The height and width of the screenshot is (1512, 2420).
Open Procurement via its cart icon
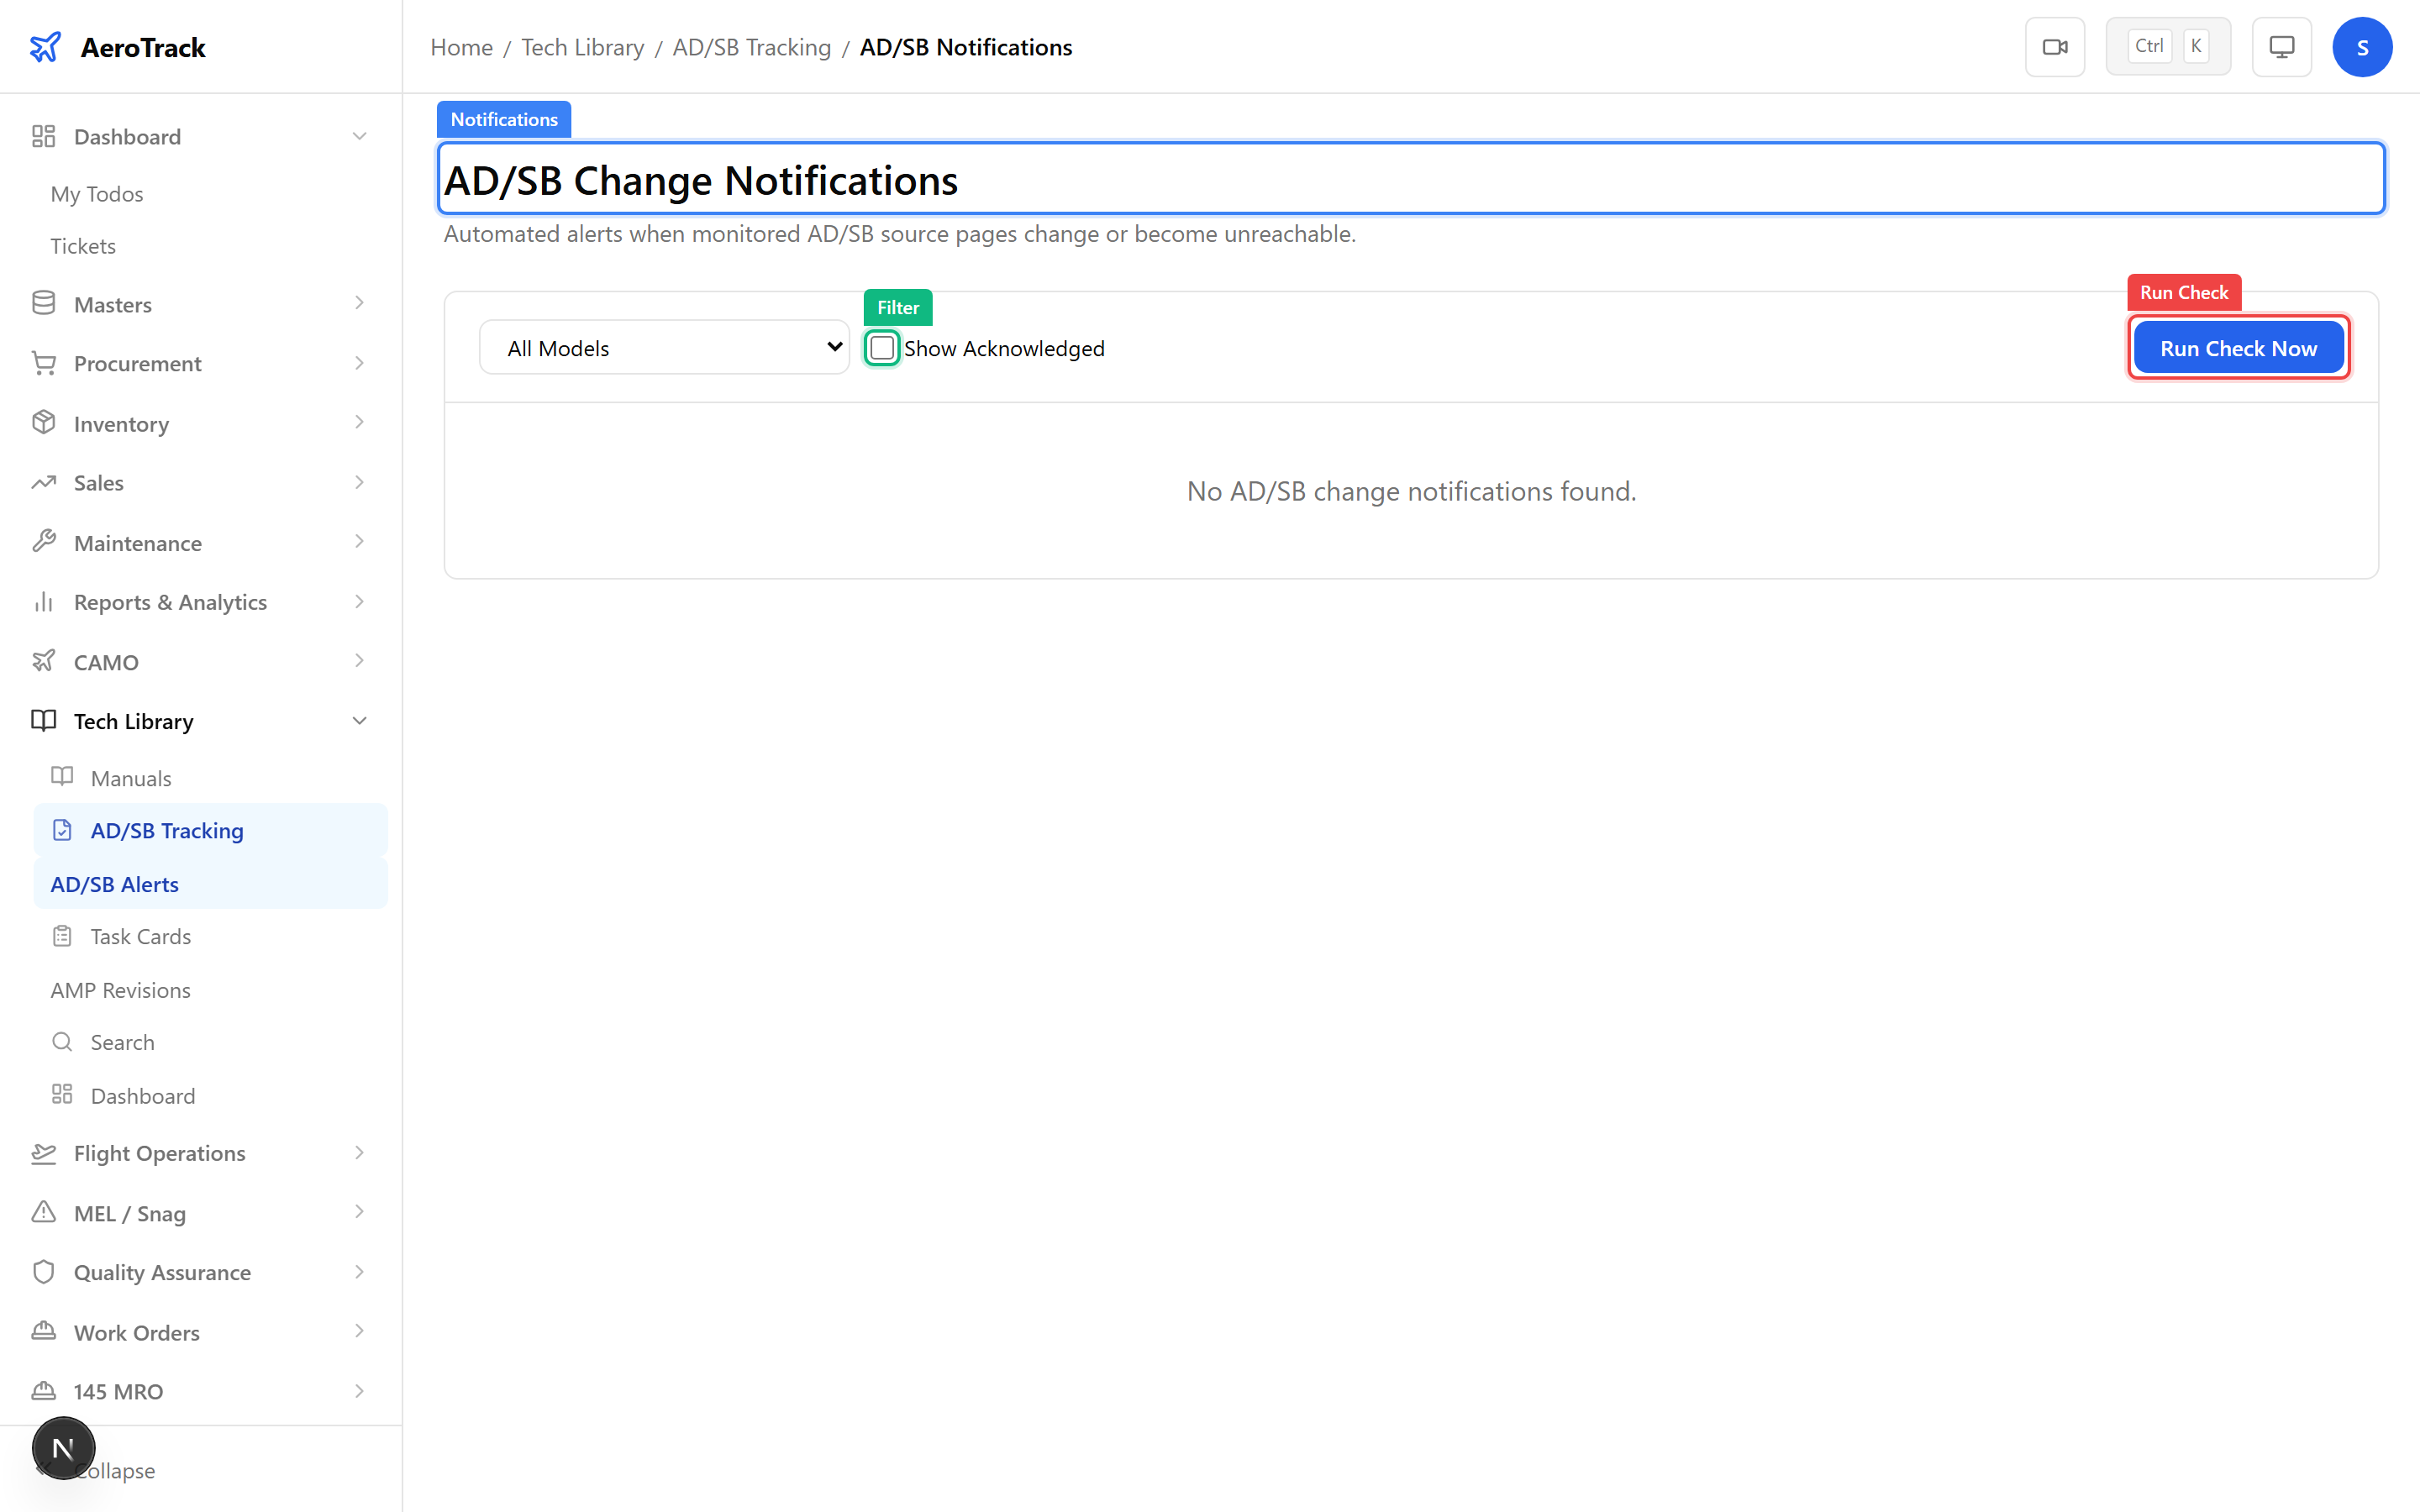[x=44, y=362]
